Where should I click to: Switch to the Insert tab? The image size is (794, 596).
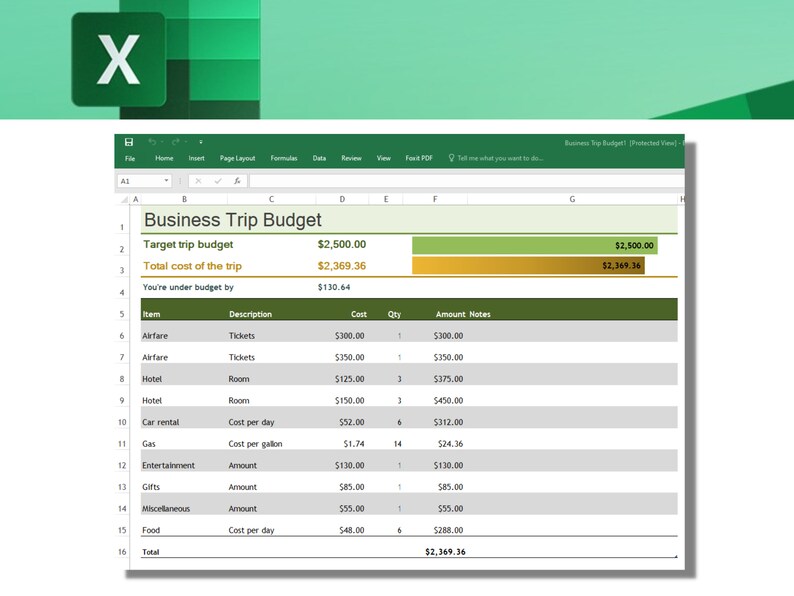196,158
